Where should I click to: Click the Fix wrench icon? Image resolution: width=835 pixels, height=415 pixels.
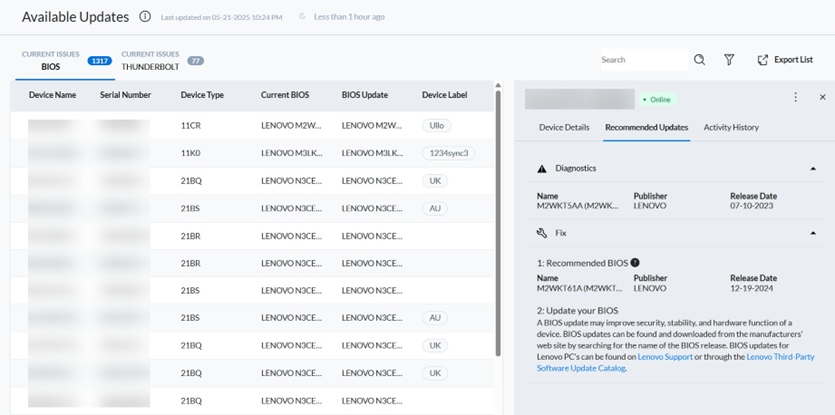(542, 232)
